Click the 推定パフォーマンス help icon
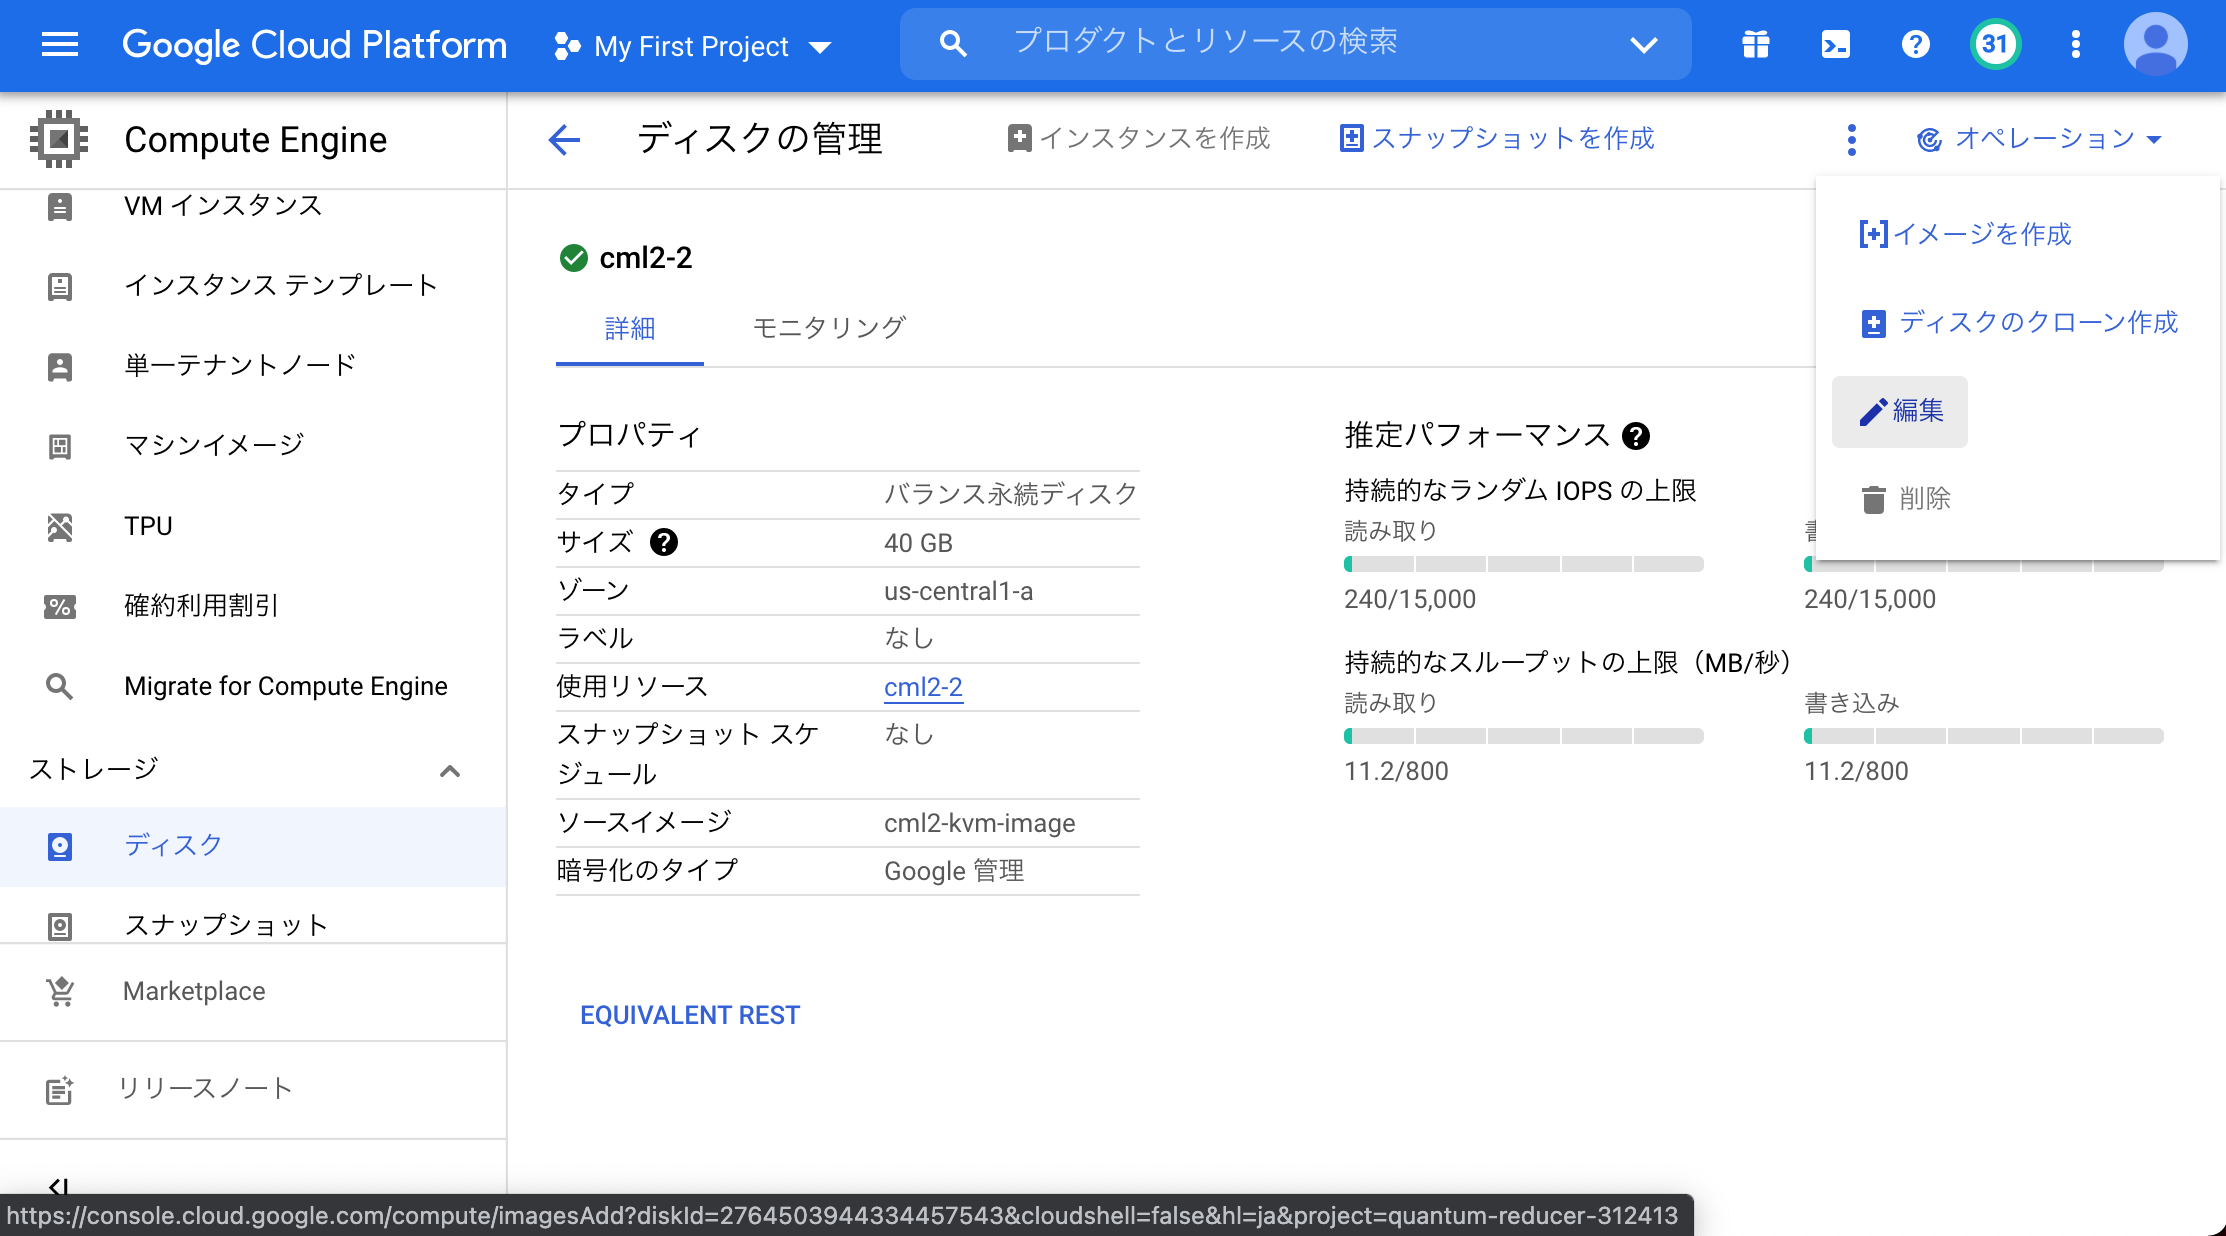Image resolution: width=2226 pixels, height=1236 pixels. pos(1636,435)
